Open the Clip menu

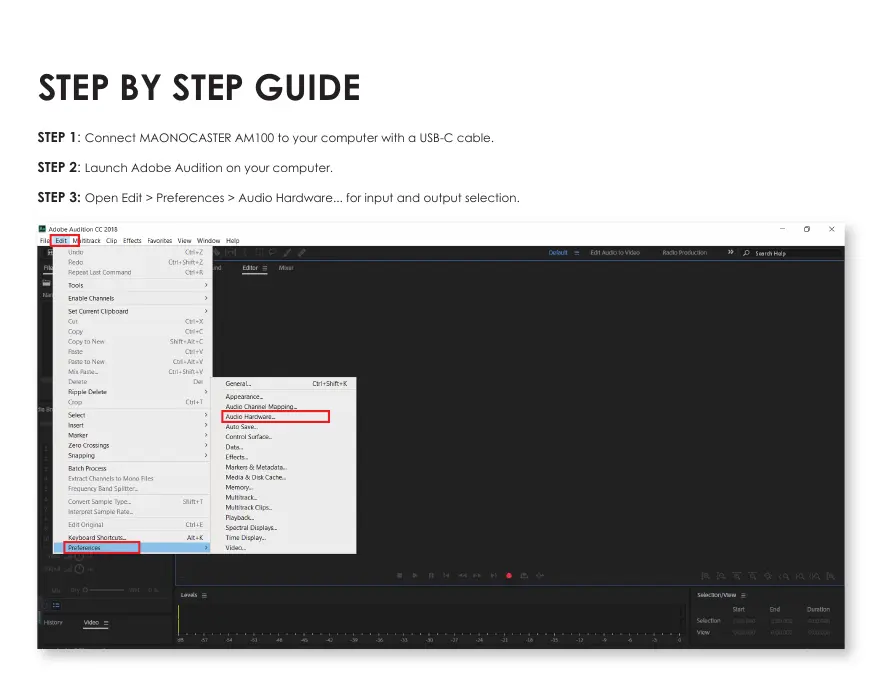click(111, 241)
